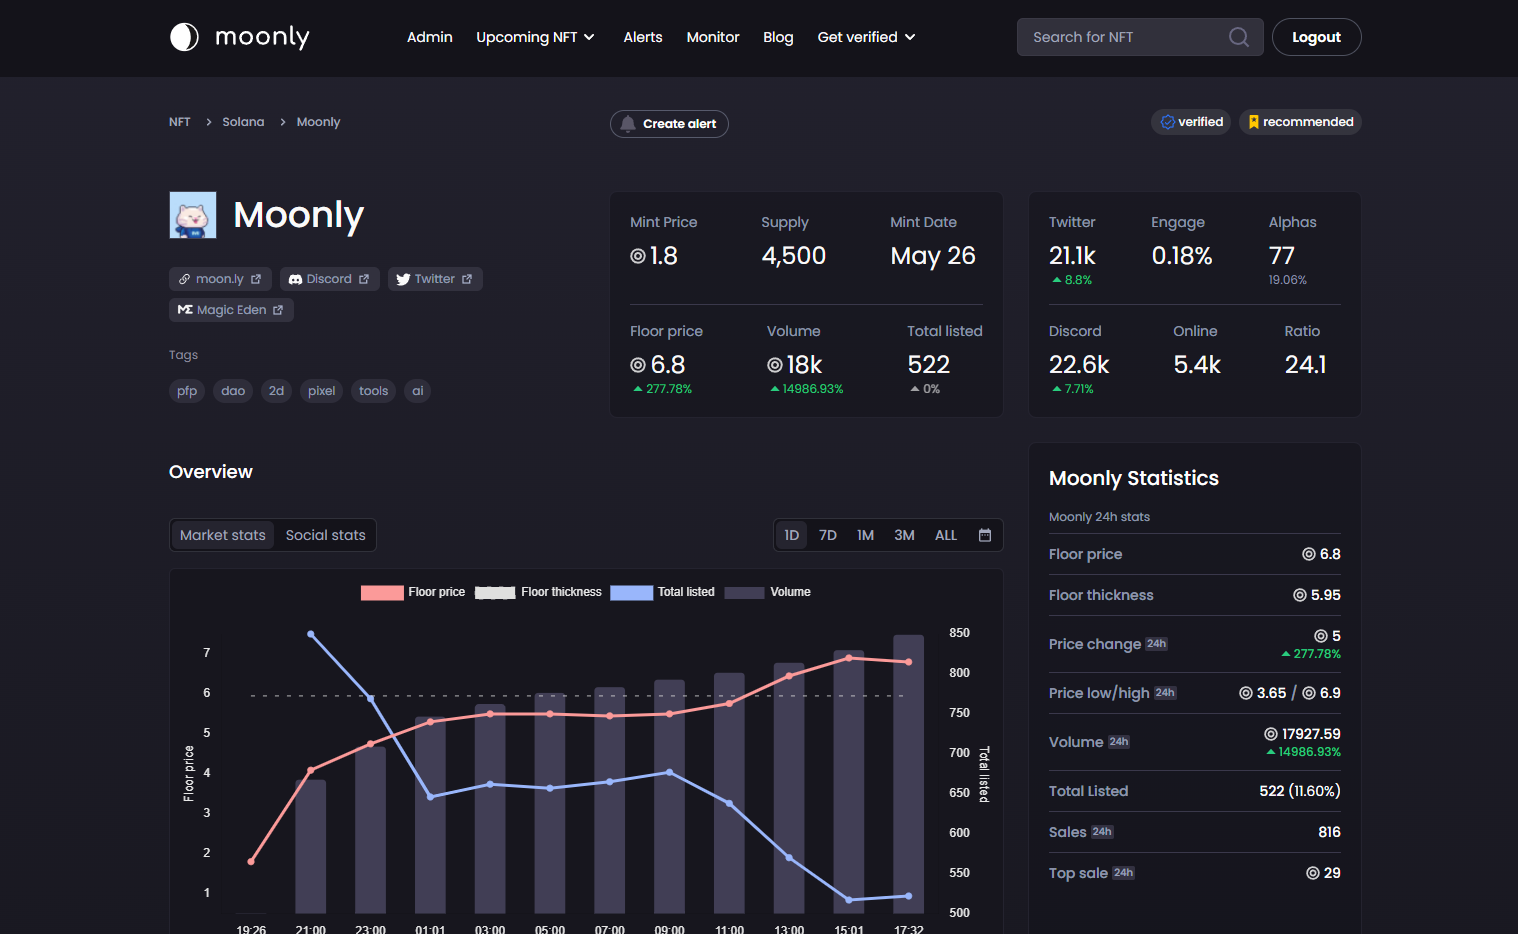The height and width of the screenshot is (934, 1518).
Task: Go to Solana breadcrumb link
Action: (243, 122)
